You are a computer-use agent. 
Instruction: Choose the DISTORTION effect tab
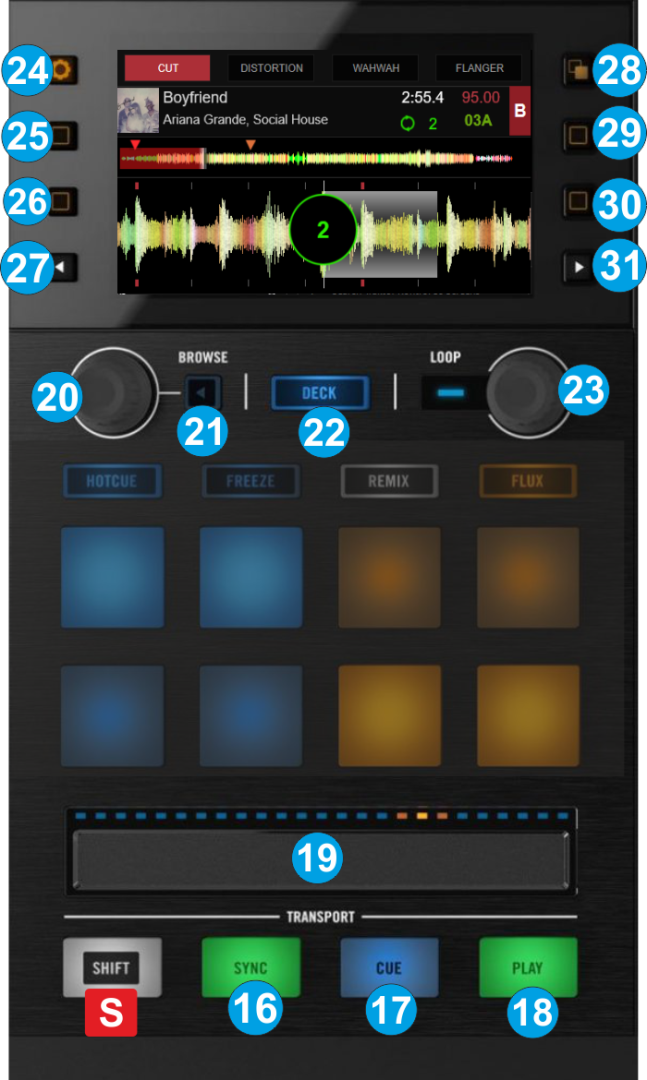click(271, 68)
